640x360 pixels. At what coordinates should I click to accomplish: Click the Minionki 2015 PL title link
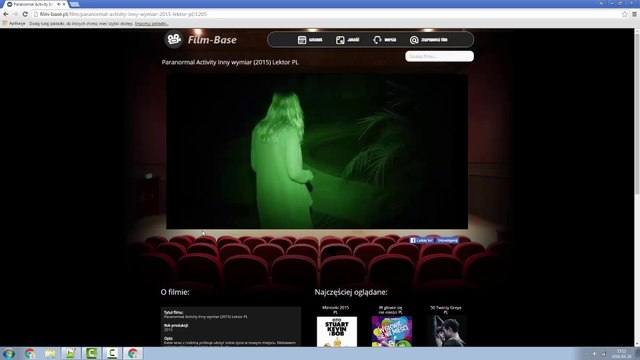336,310
